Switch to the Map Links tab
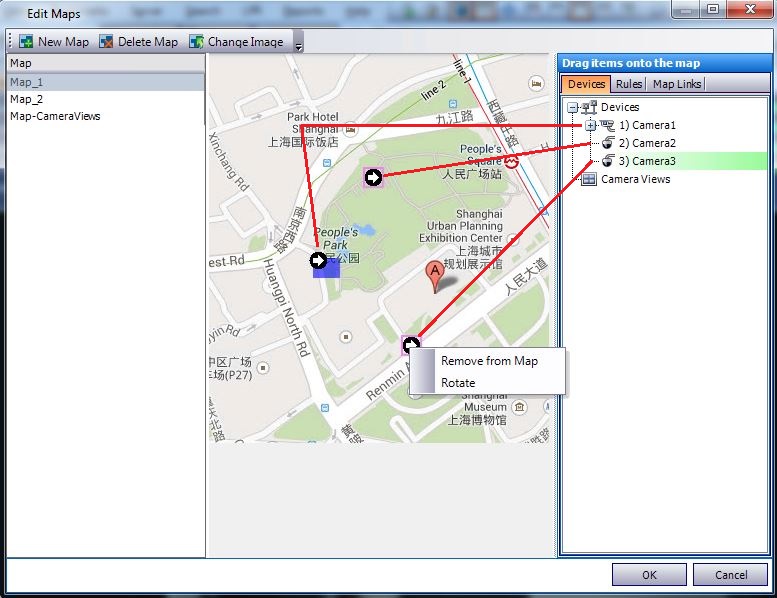777x598 pixels. [676, 84]
